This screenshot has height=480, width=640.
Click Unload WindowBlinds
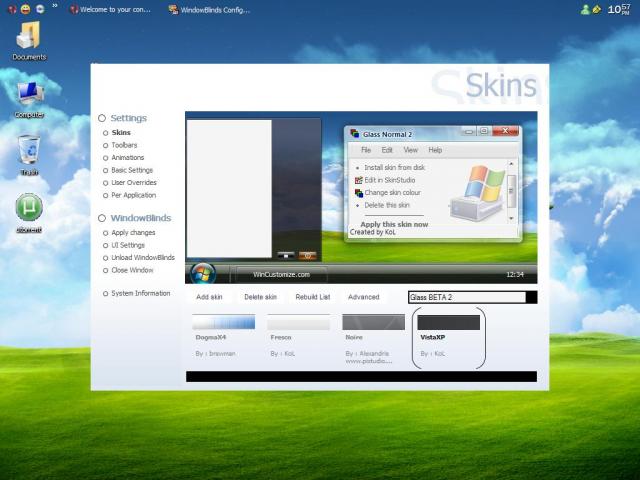tap(143, 258)
